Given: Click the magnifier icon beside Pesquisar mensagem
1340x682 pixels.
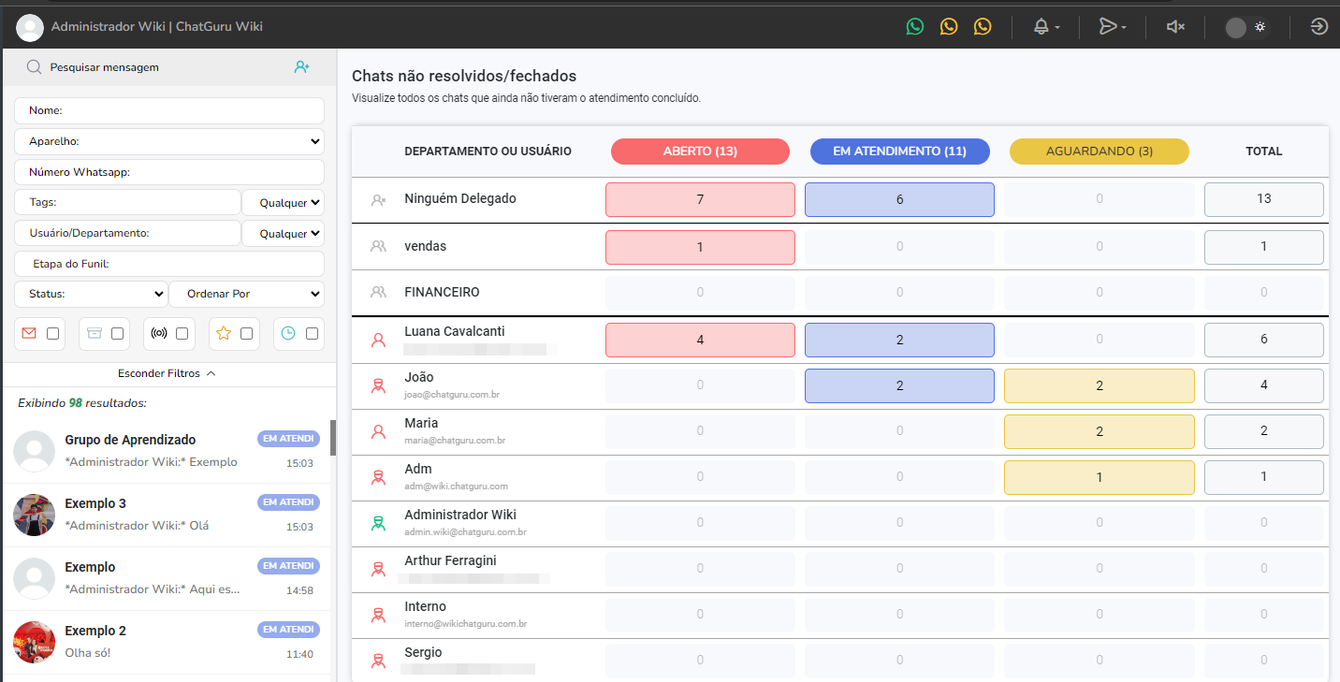Looking at the screenshot, I should coord(34,67).
